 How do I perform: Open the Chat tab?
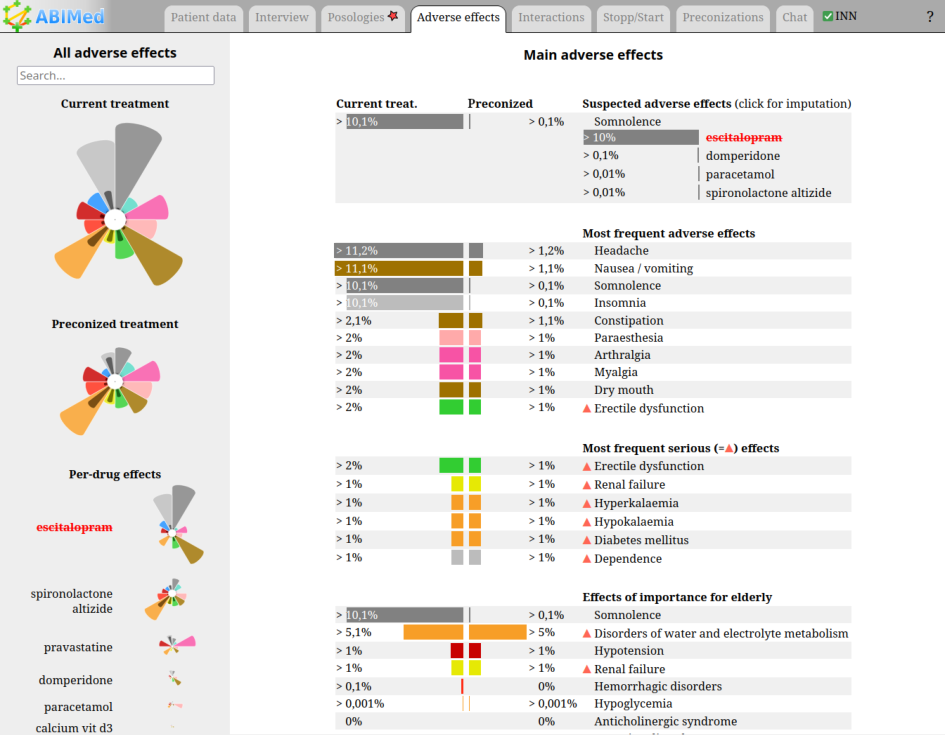point(794,18)
